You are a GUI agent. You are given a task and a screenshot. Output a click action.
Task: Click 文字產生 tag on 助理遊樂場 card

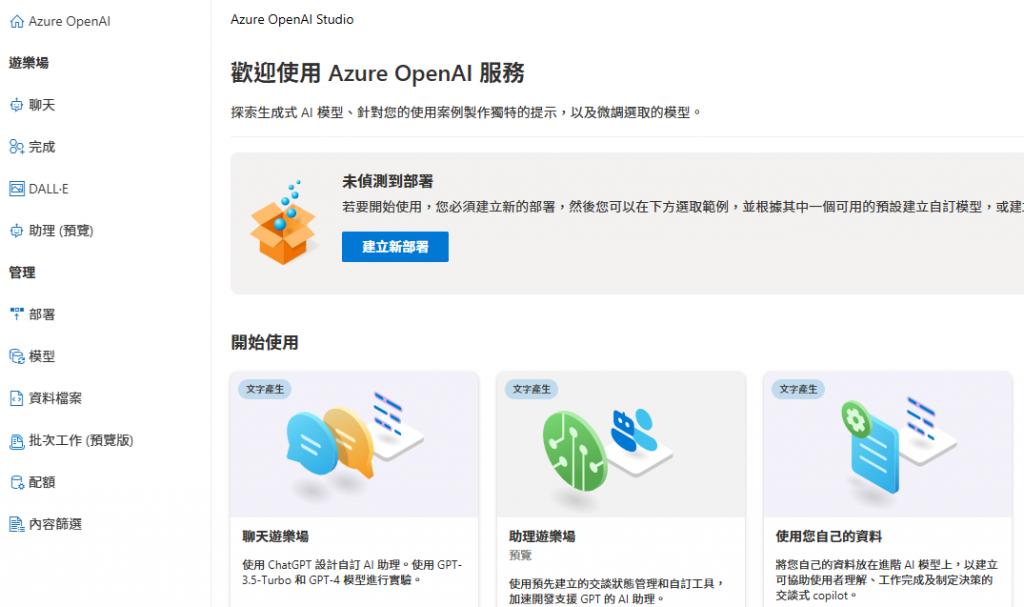(532, 389)
